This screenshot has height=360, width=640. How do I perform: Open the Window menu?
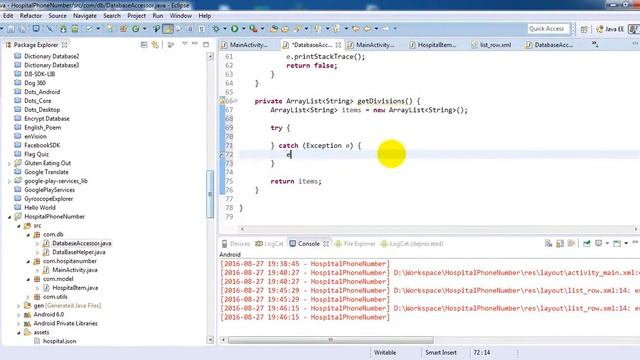click(180, 16)
